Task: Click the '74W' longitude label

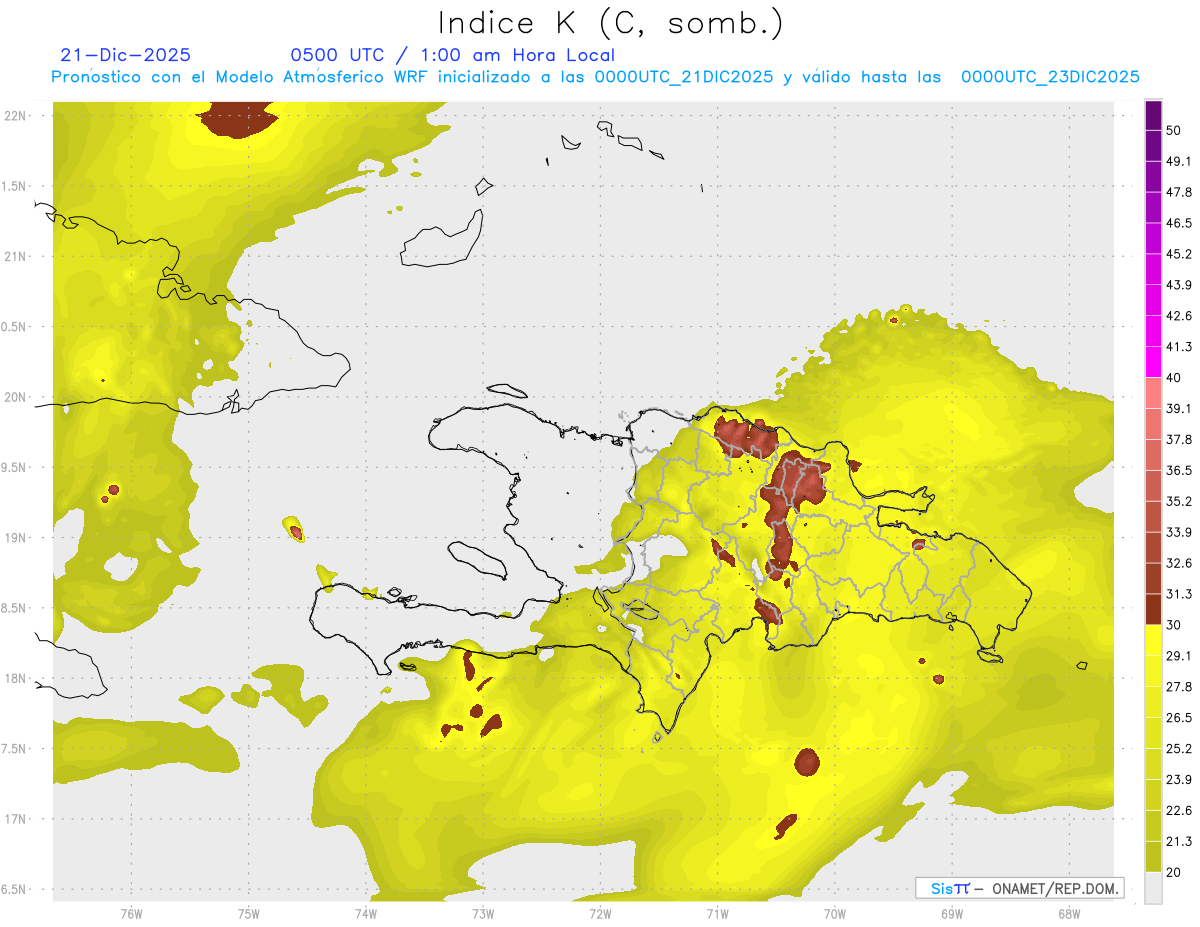Action: click(365, 913)
